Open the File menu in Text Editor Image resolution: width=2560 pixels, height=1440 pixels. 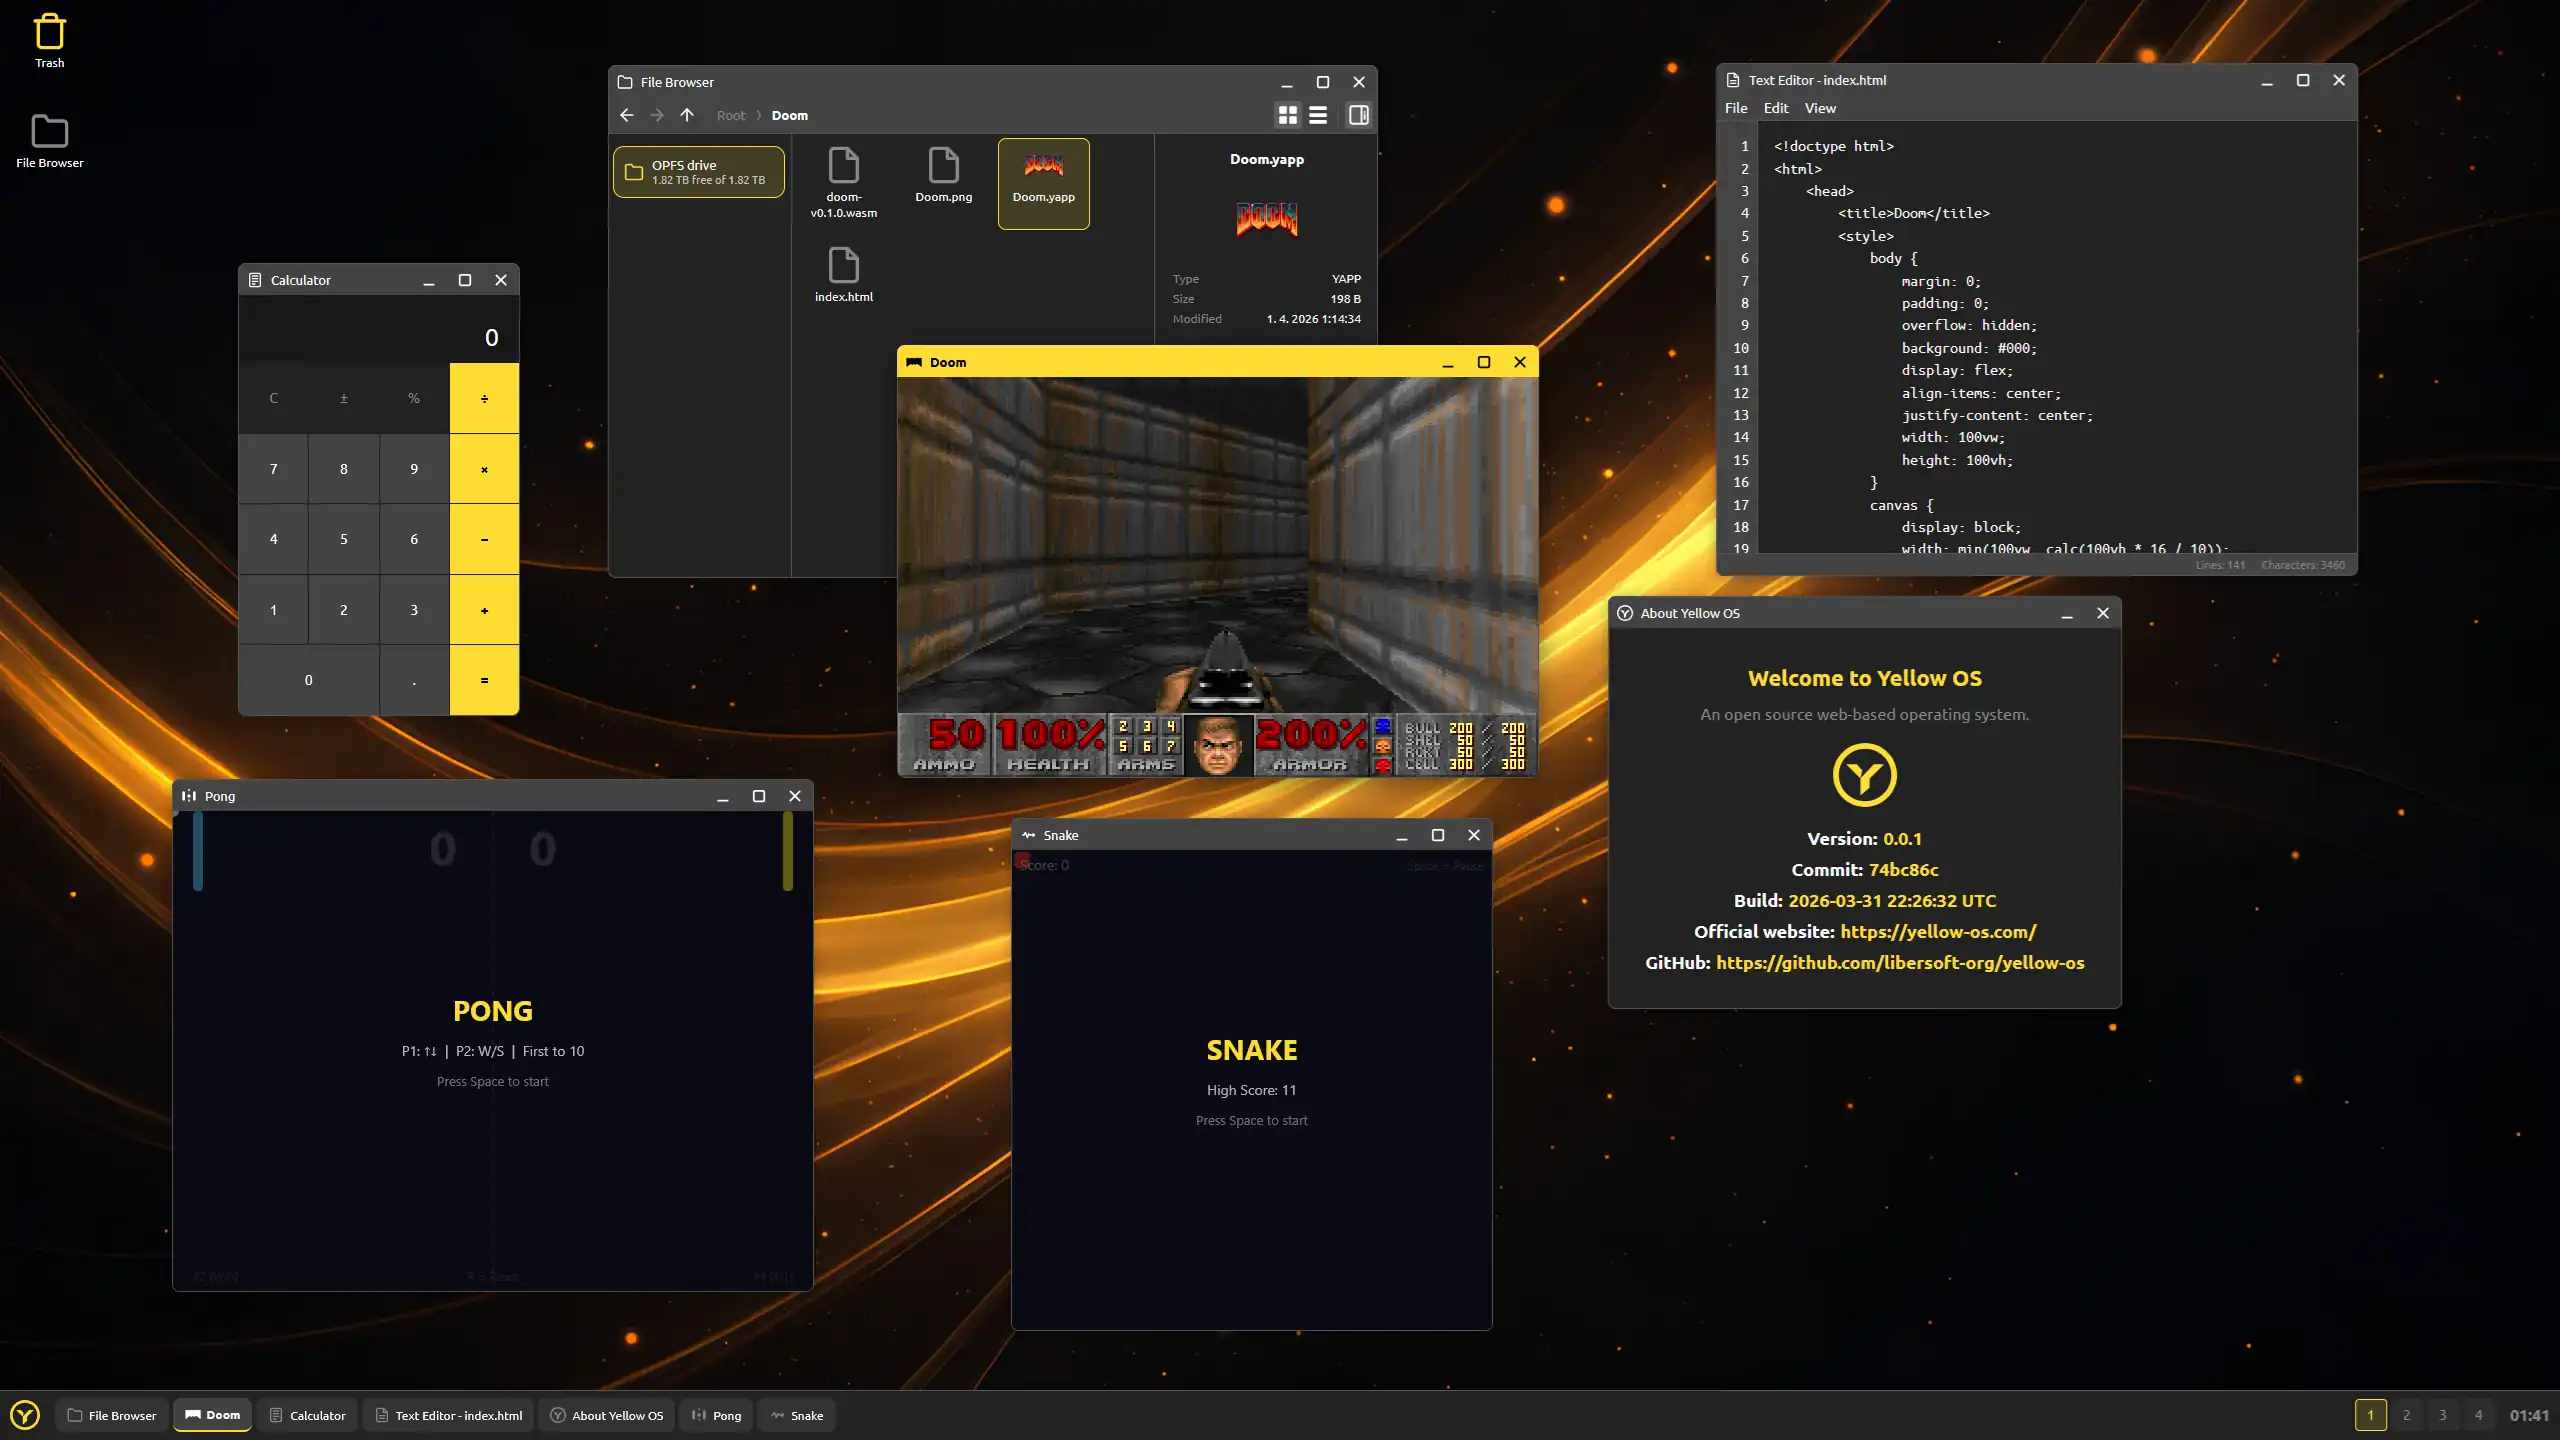tap(1736, 108)
